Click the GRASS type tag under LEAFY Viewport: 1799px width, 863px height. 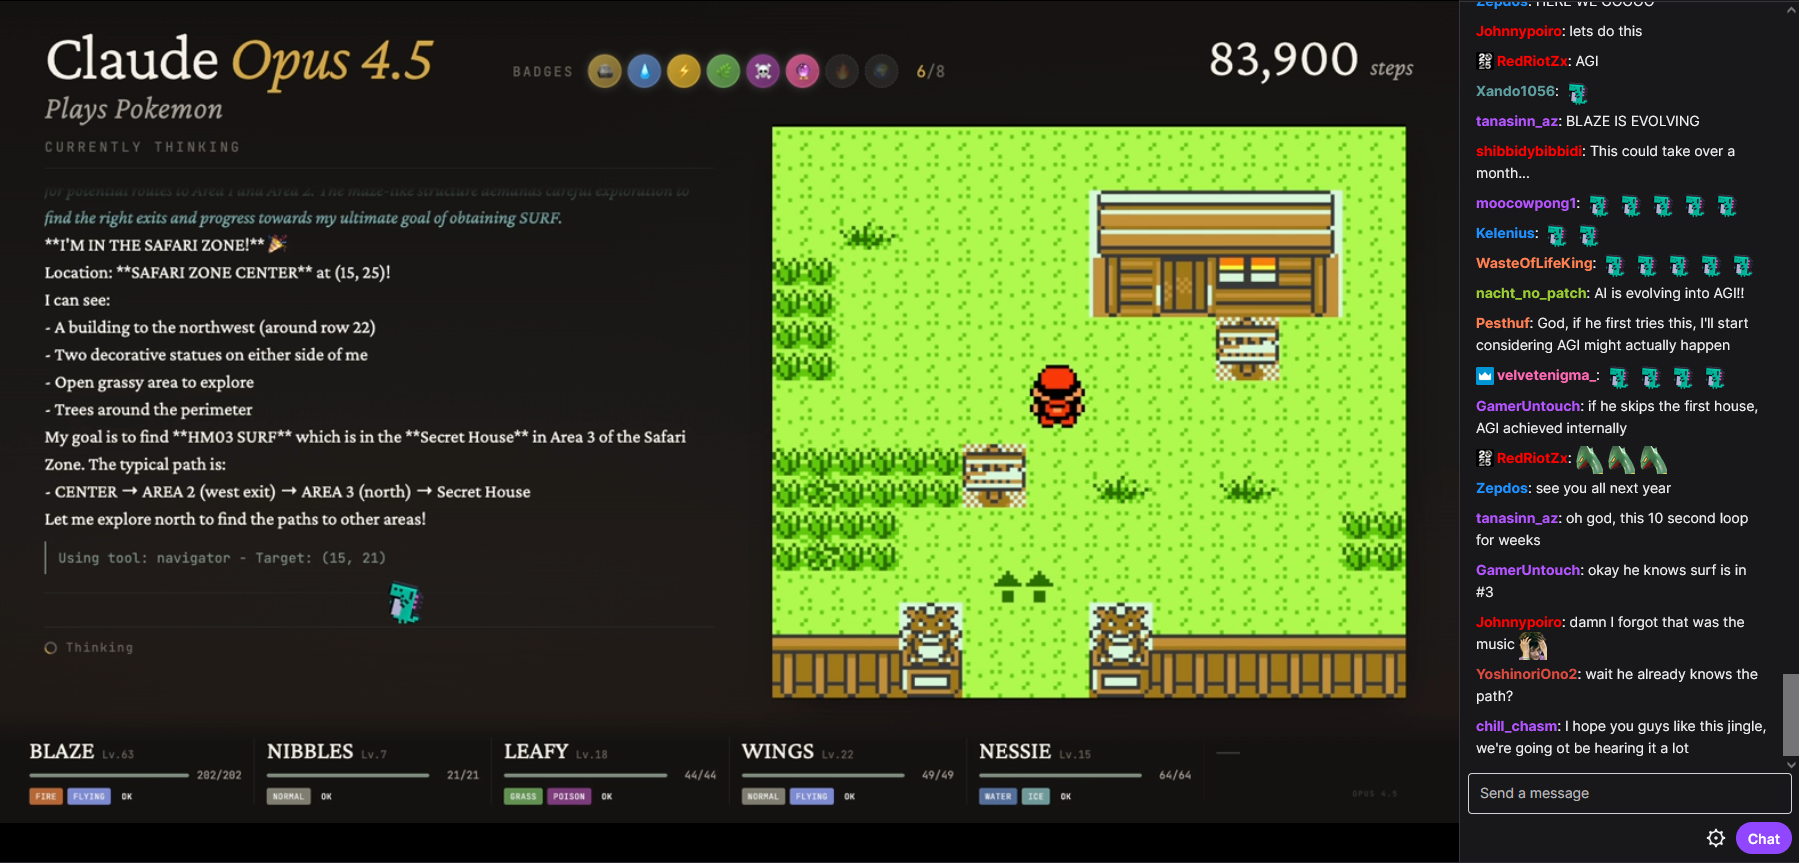tap(523, 796)
